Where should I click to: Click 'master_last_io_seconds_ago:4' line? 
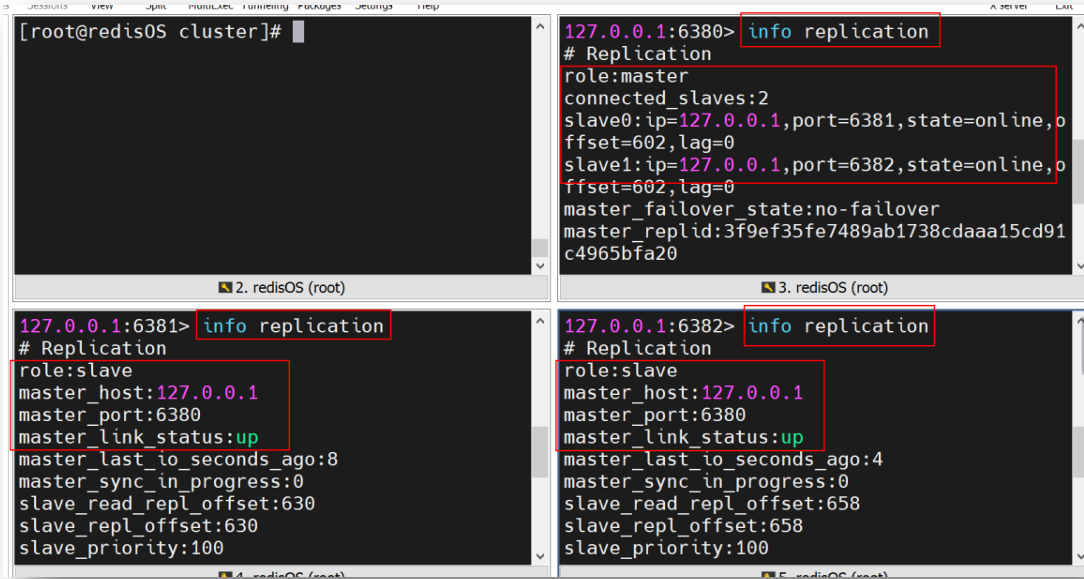tap(723, 459)
